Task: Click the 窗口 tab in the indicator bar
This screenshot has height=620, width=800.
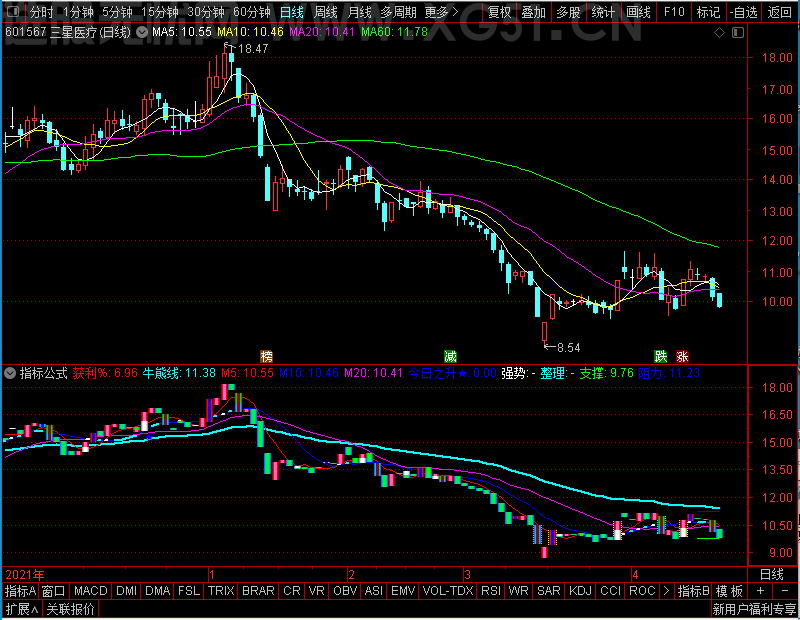Action: [54, 590]
